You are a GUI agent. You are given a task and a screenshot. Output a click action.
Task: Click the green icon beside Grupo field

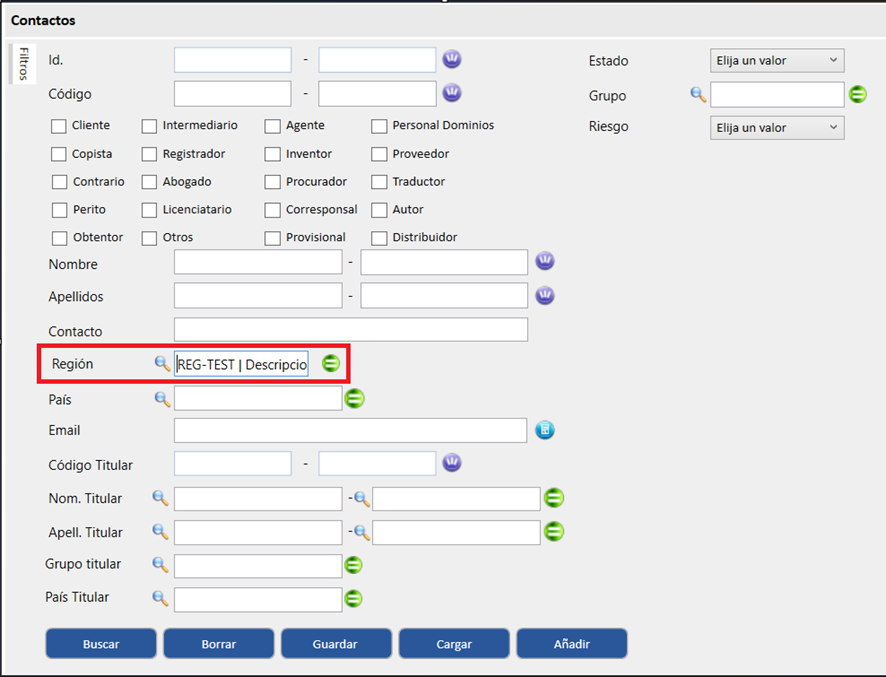pos(857,95)
